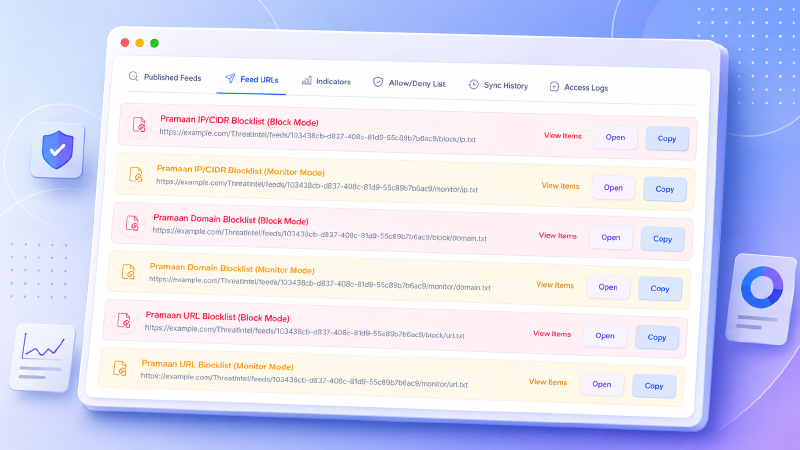The height and width of the screenshot is (450, 800).
Task: Copy the Domain Blocklist (Block Mode) URL
Action: pos(662,239)
